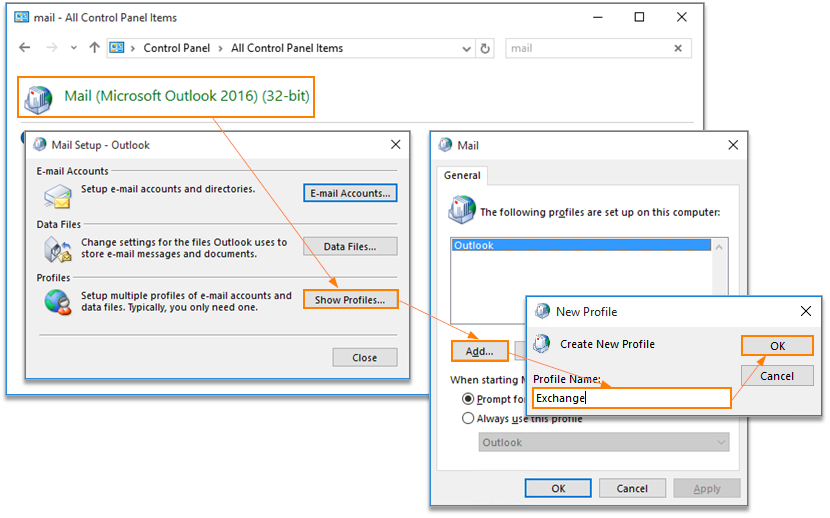Click the Profiles globe icon
The width and height of the screenshot is (830, 518).
[57, 301]
